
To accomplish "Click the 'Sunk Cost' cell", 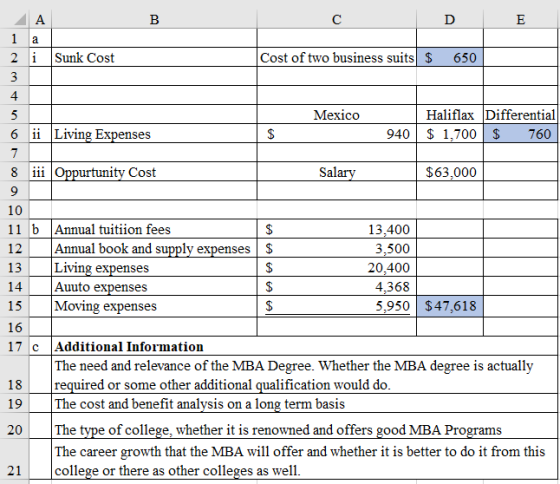I will (154, 57).
